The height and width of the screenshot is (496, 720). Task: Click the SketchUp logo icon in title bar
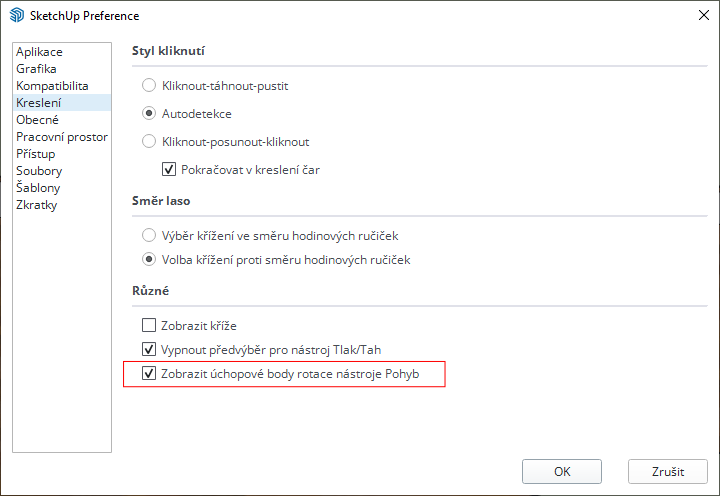(16, 16)
